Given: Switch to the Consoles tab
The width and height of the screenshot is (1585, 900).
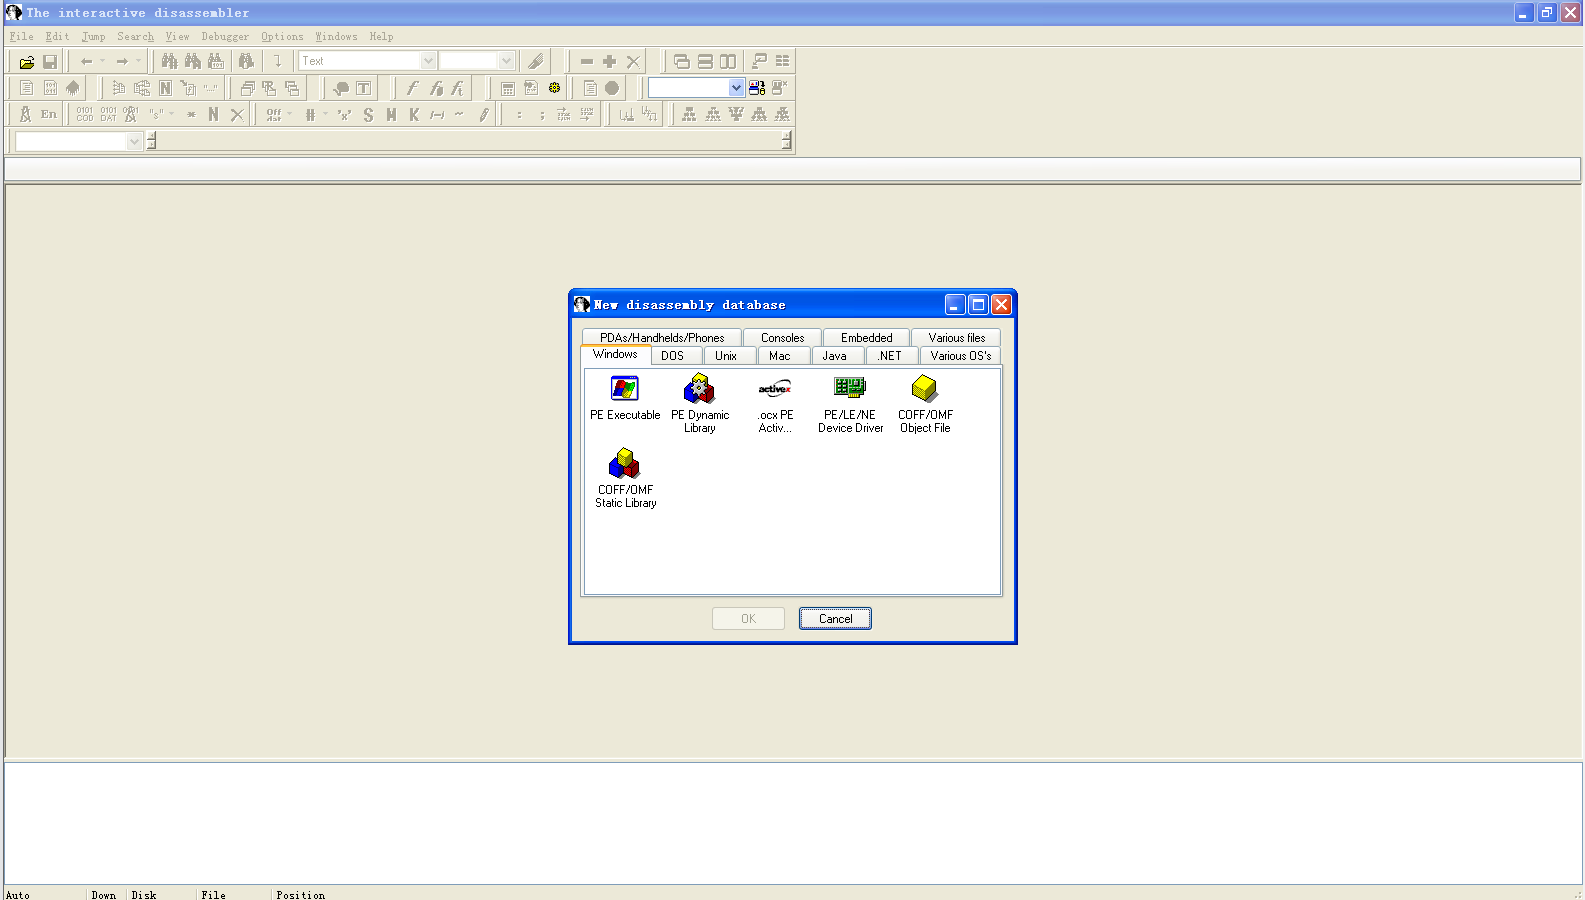Looking at the screenshot, I should [783, 338].
